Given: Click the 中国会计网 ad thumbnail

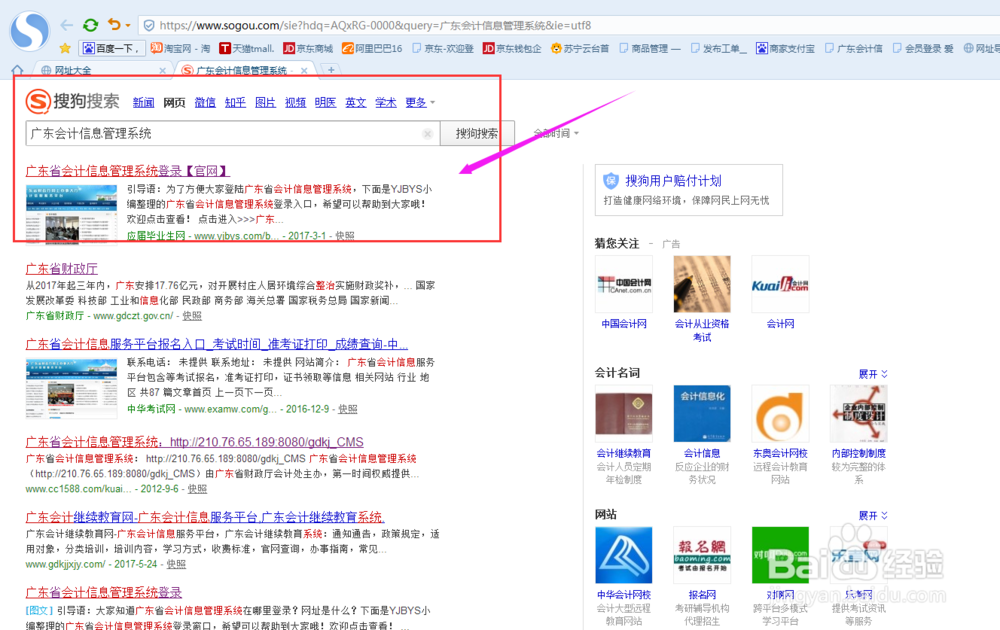Looking at the screenshot, I should coord(624,284).
